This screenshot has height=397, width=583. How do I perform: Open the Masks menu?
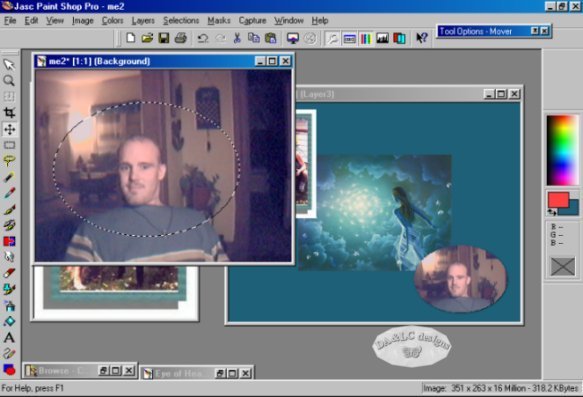coord(219,20)
